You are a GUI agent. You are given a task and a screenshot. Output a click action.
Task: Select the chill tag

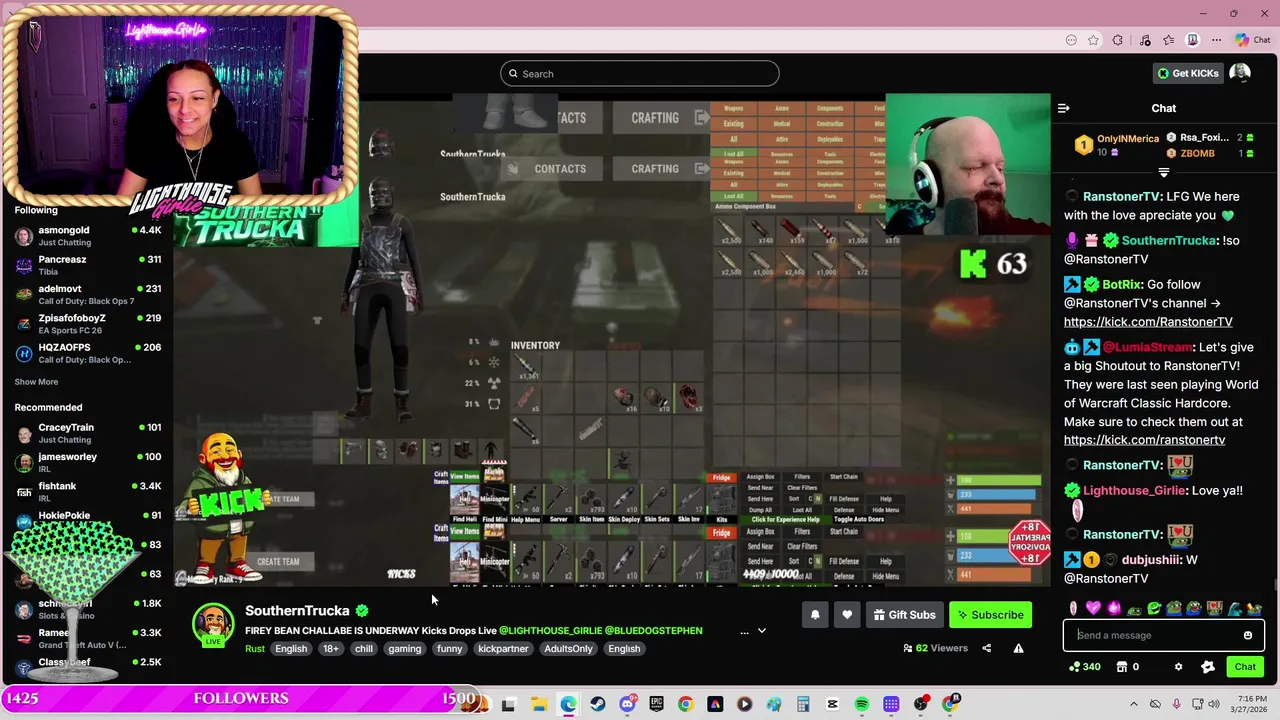(364, 649)
